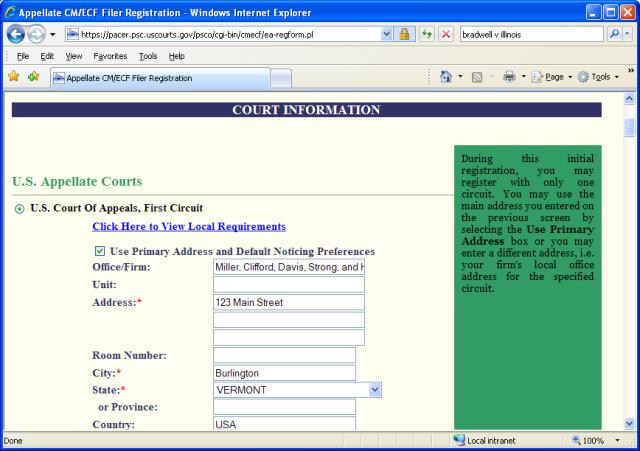Click the search magnifier icon
The width and height of the screenshot is (640, 451).
point(614,34)
